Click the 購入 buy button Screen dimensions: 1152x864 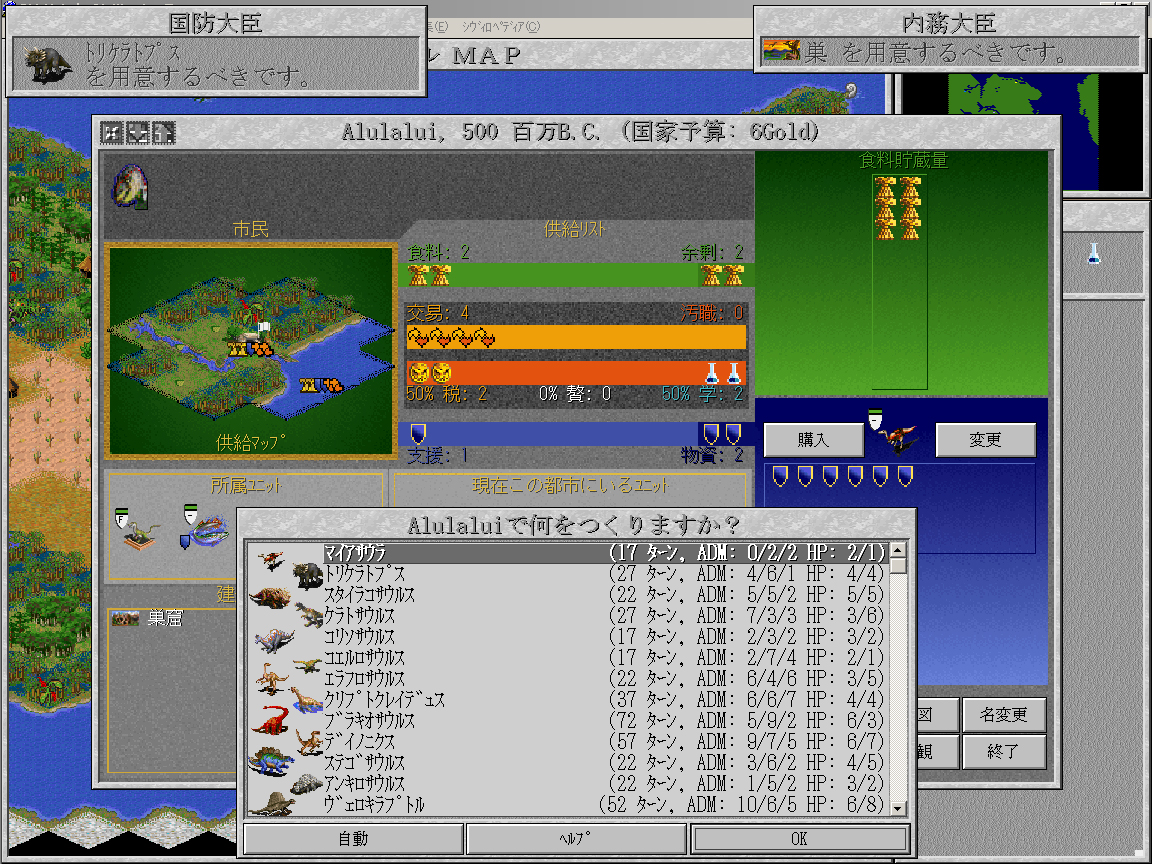[x=813, y=439]
